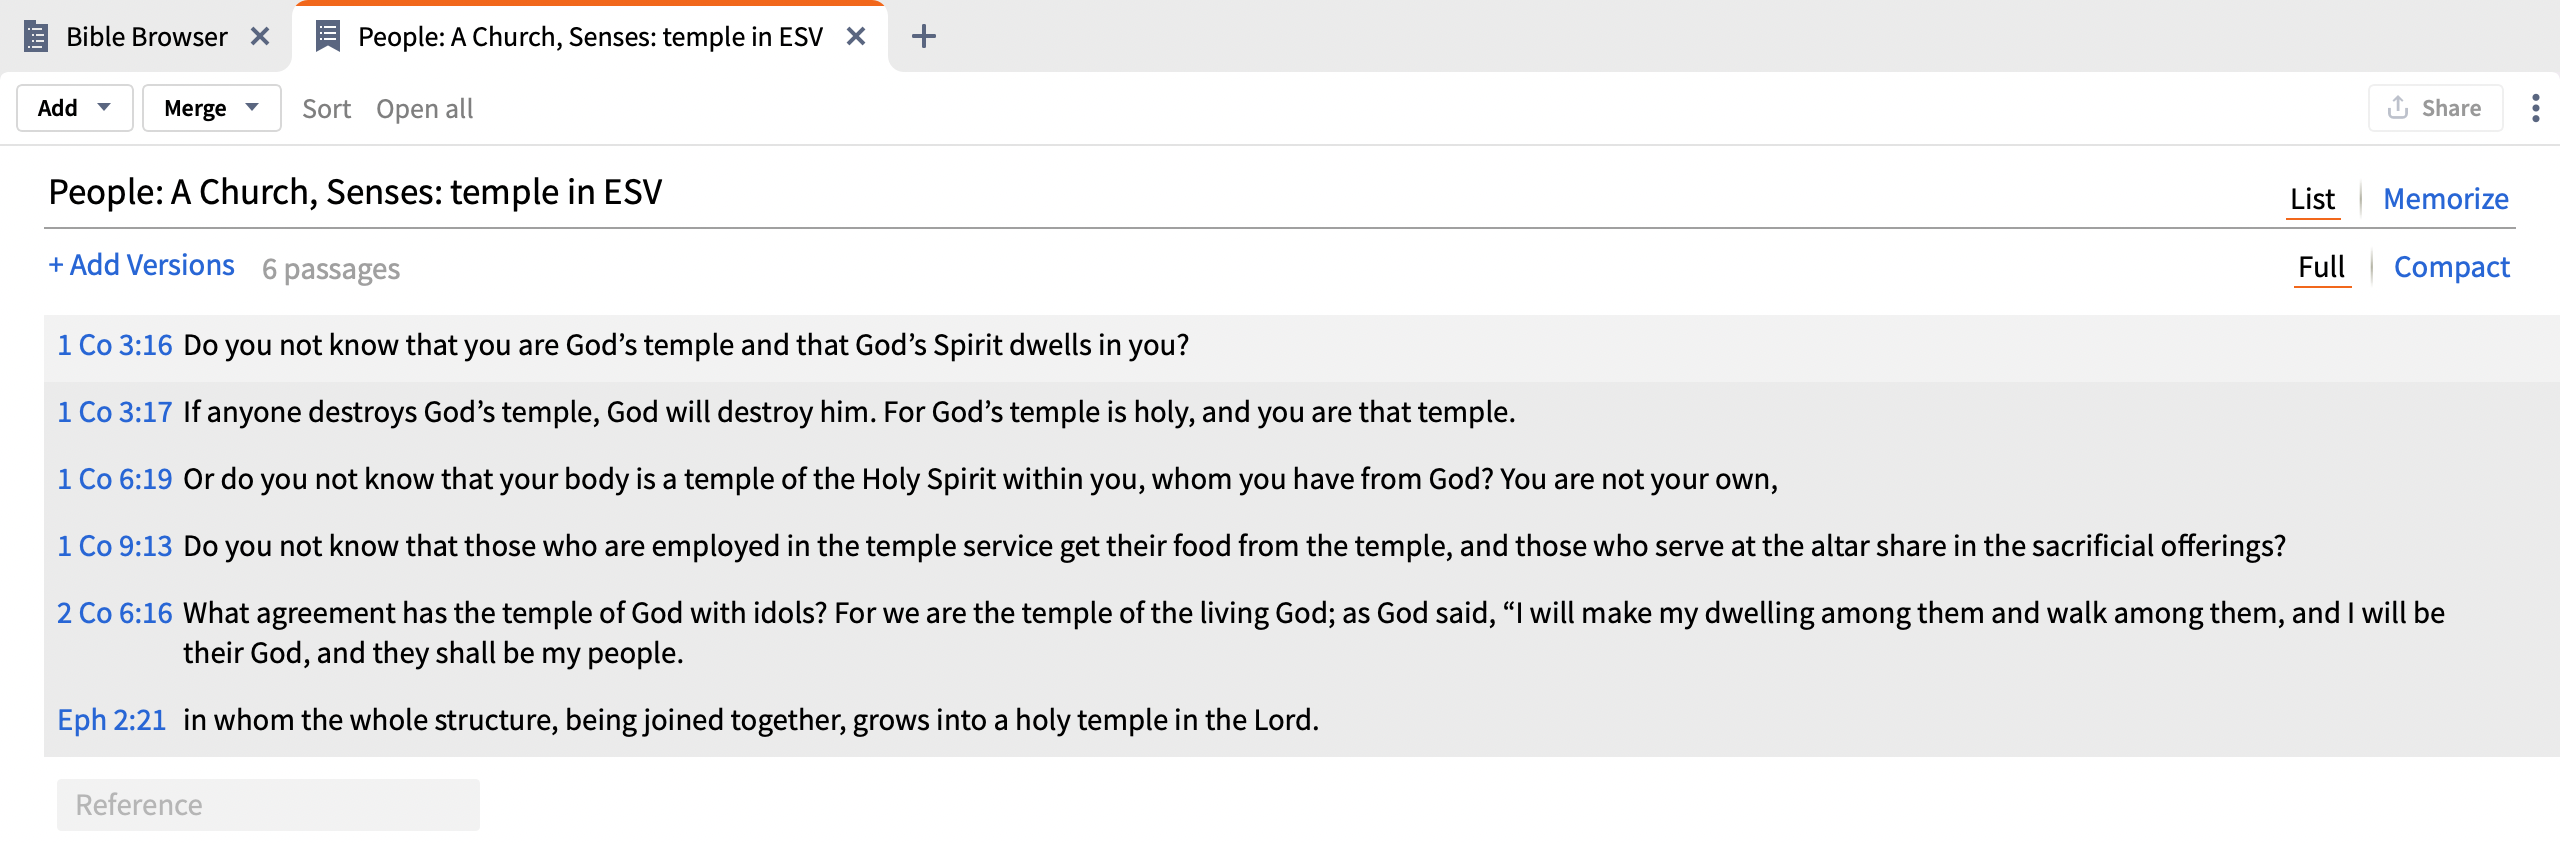This screenshot has width=2560, height=843.
Task: Open the 1 Co 6:19 reference
Action: click(x=115, y=479)
